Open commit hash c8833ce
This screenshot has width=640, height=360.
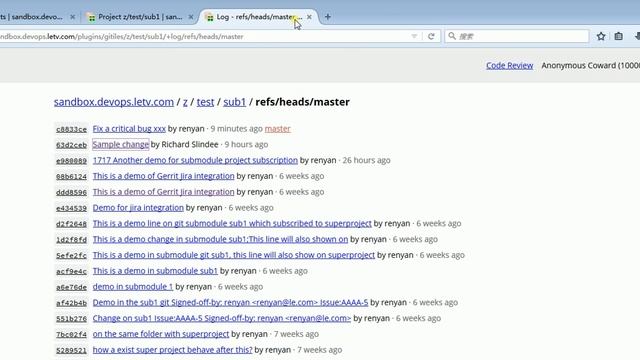(71, 129)
